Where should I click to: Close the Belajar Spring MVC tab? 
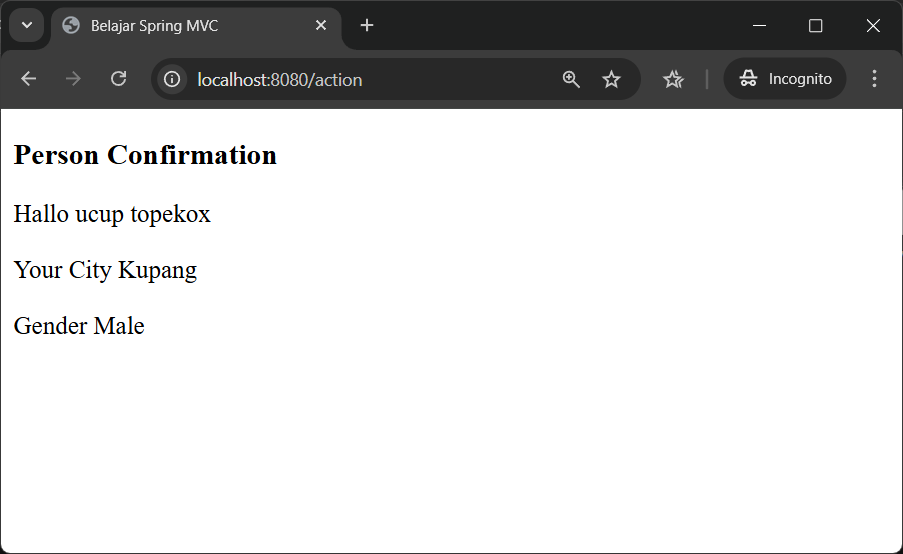click(x=321, y=25)
